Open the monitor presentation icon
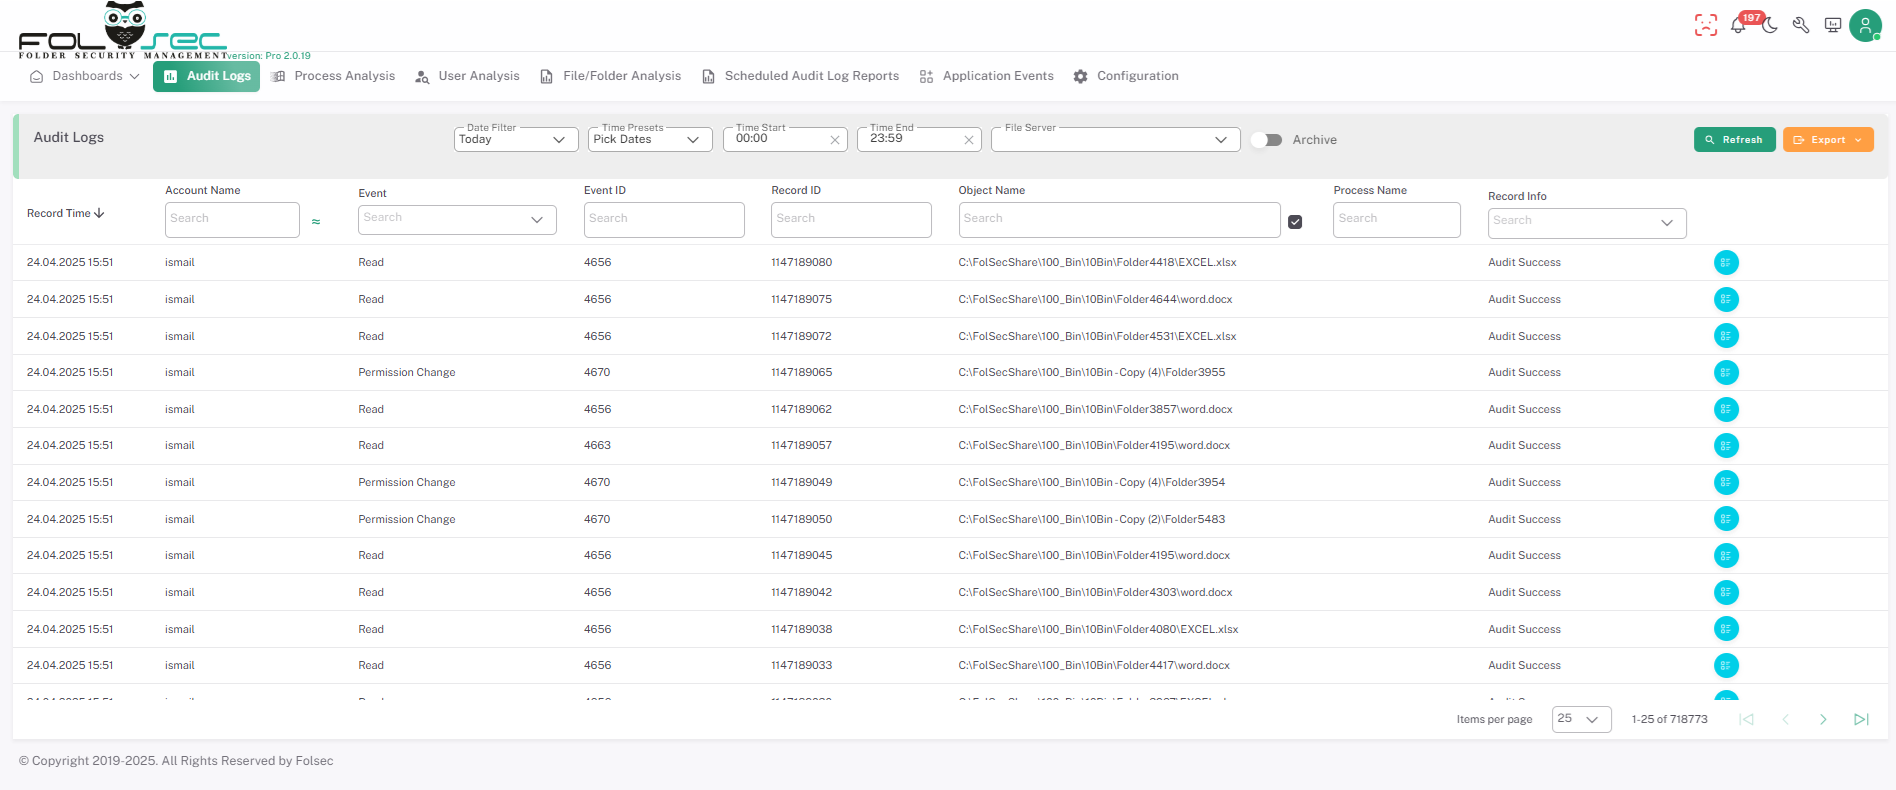This screenshot has height=790, width=1896. [1833, 26]
